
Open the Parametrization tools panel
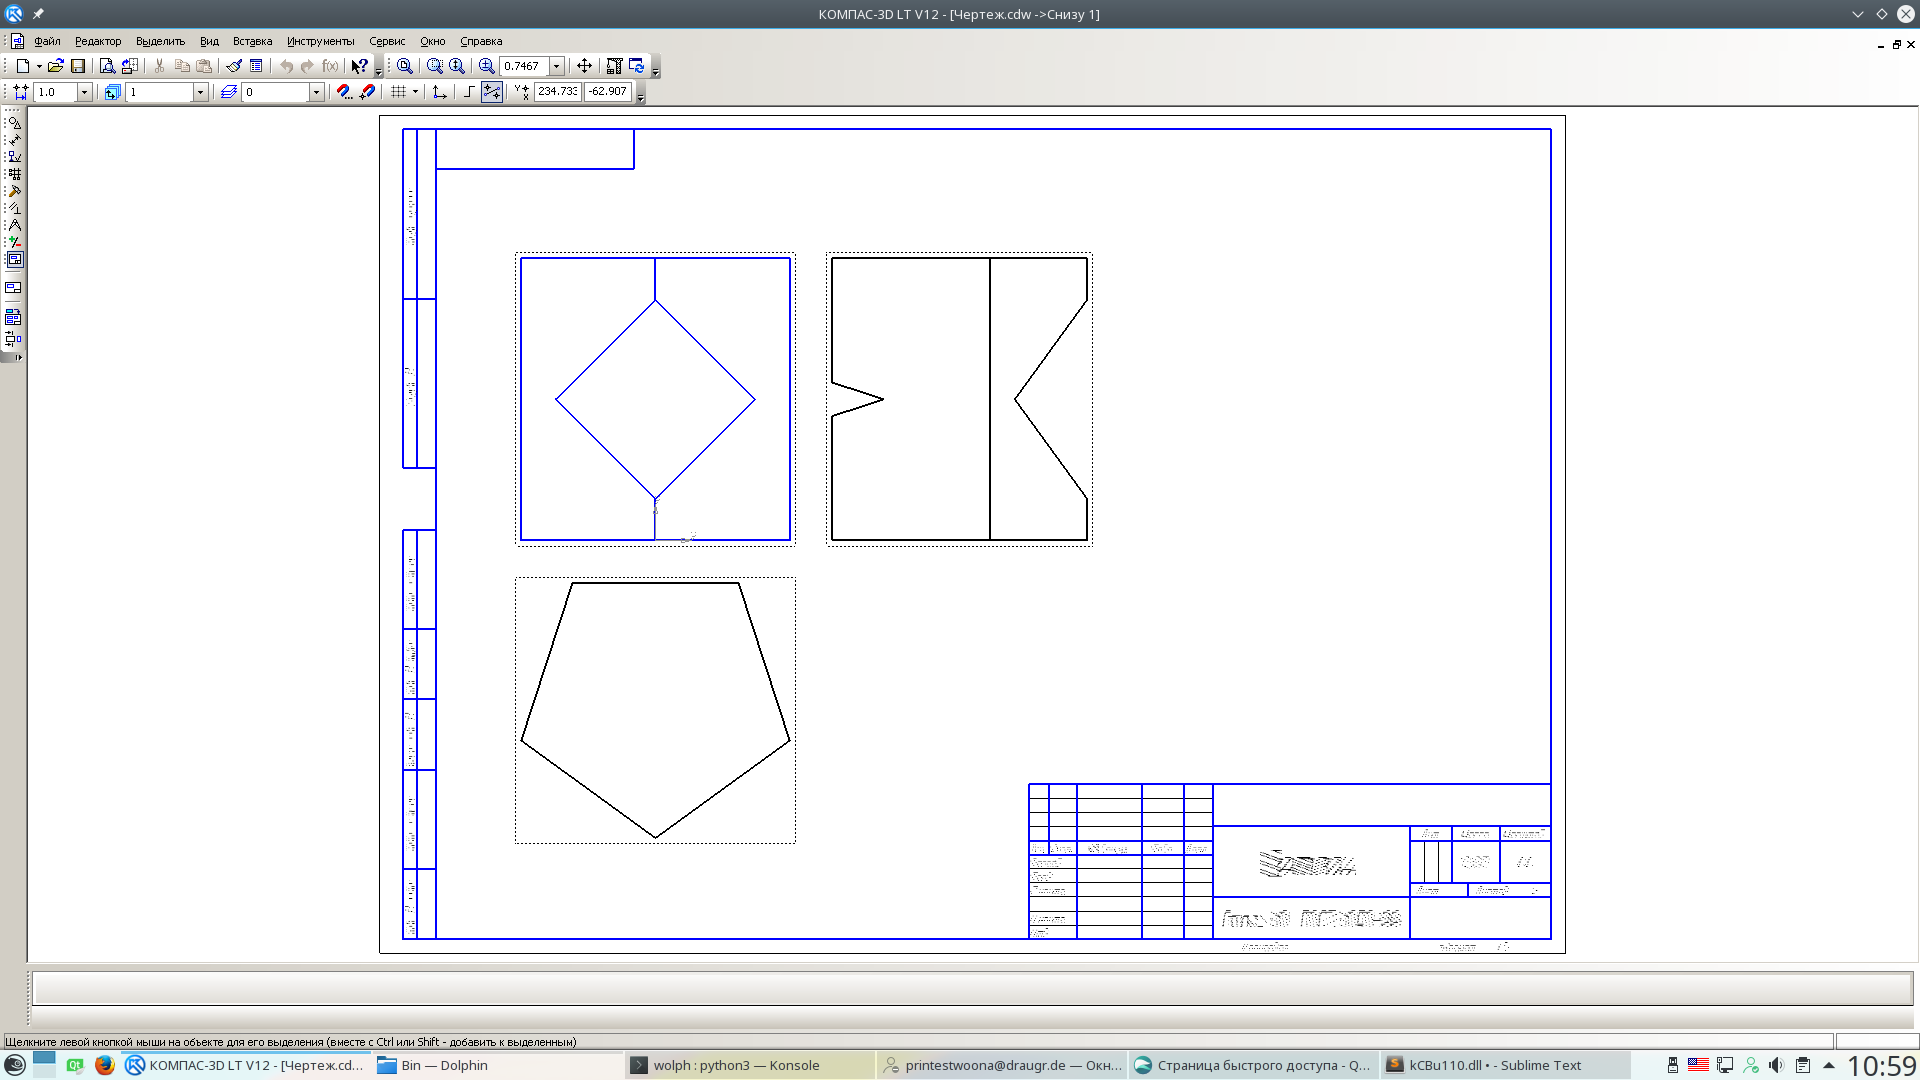[14, 208]
